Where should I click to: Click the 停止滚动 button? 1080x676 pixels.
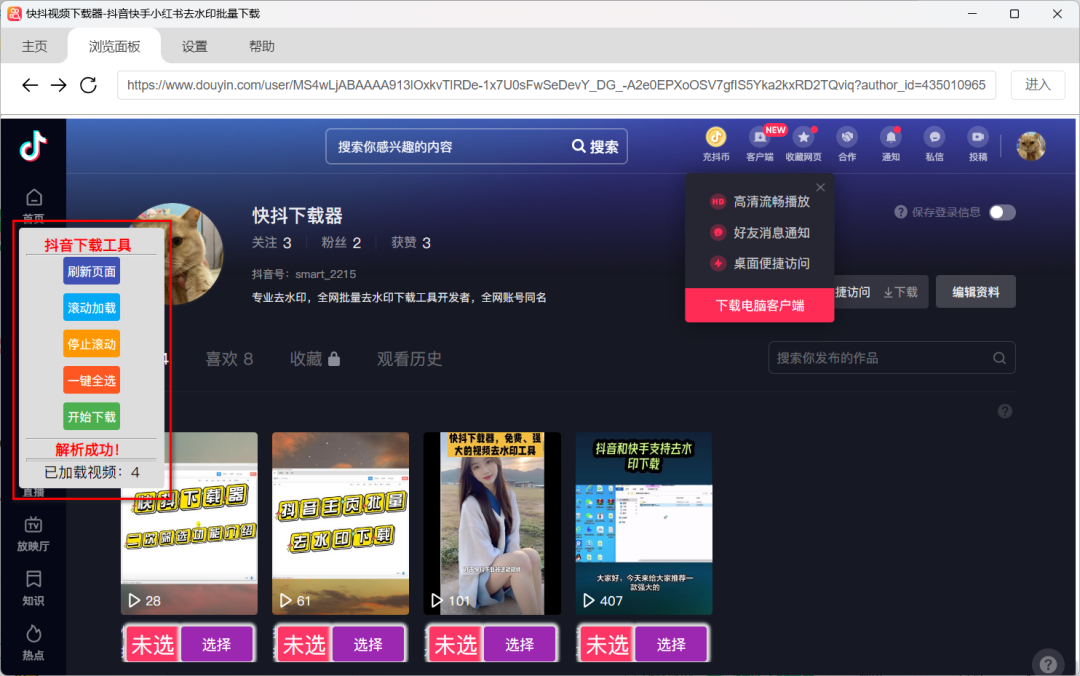coord(92,344)
